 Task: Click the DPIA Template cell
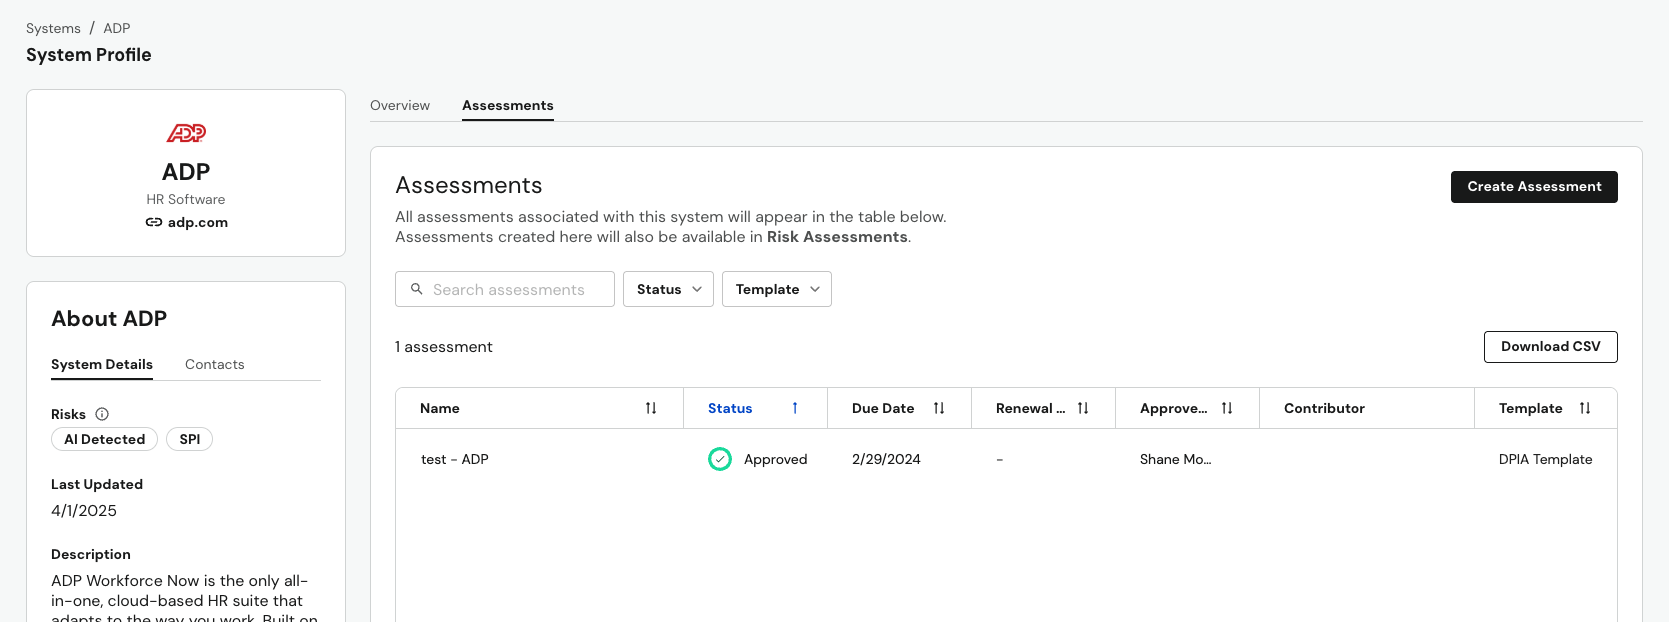coord(1545,459)
